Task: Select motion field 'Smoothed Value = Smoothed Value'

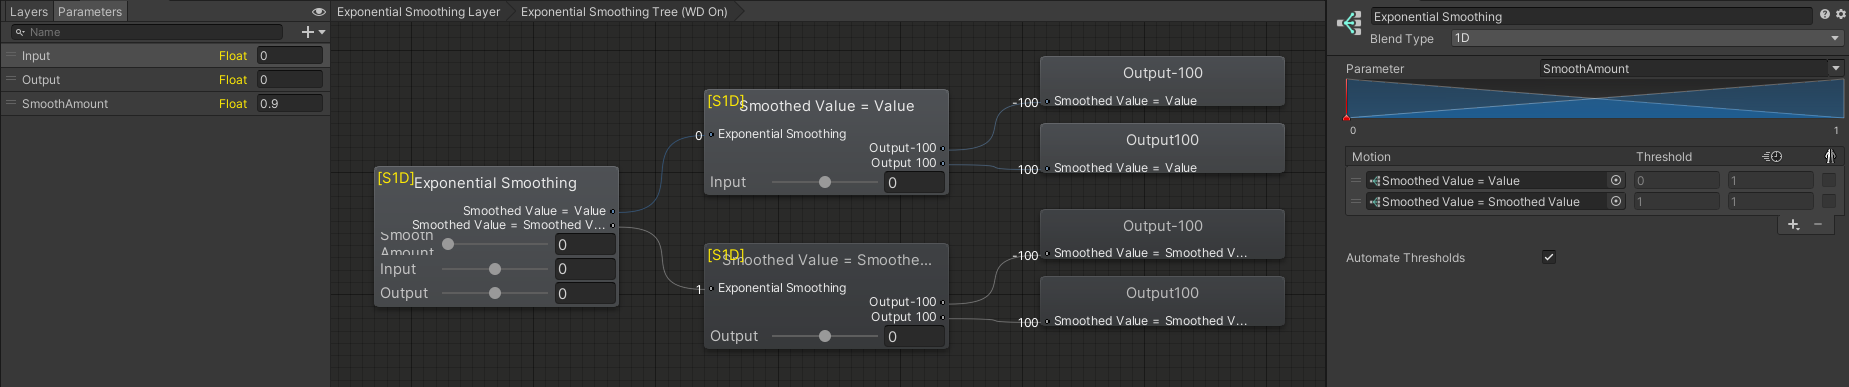Action: (1486, 201)
